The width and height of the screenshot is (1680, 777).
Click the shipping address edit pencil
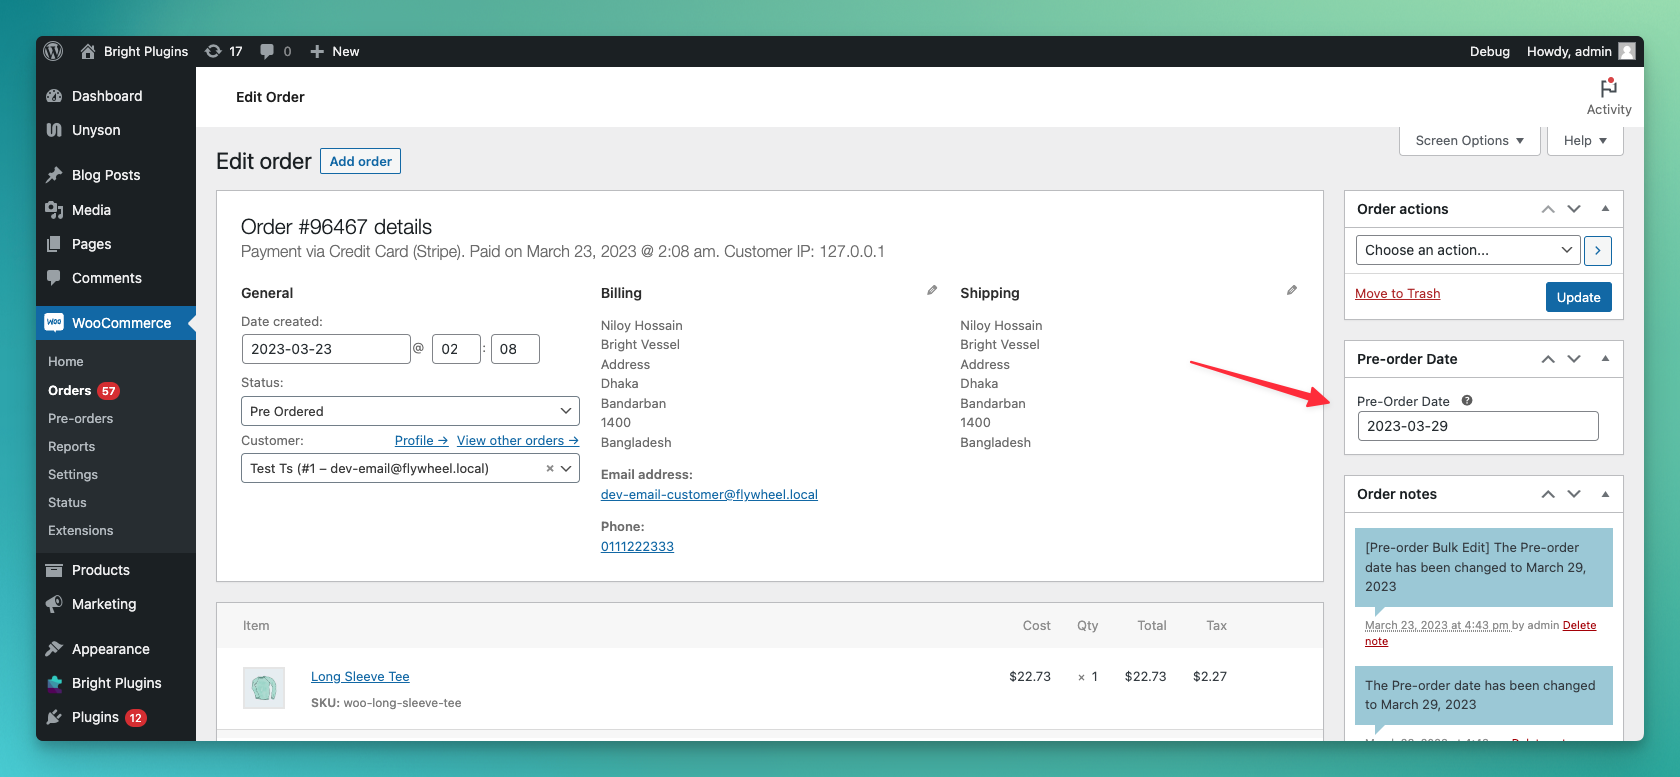1291,290
